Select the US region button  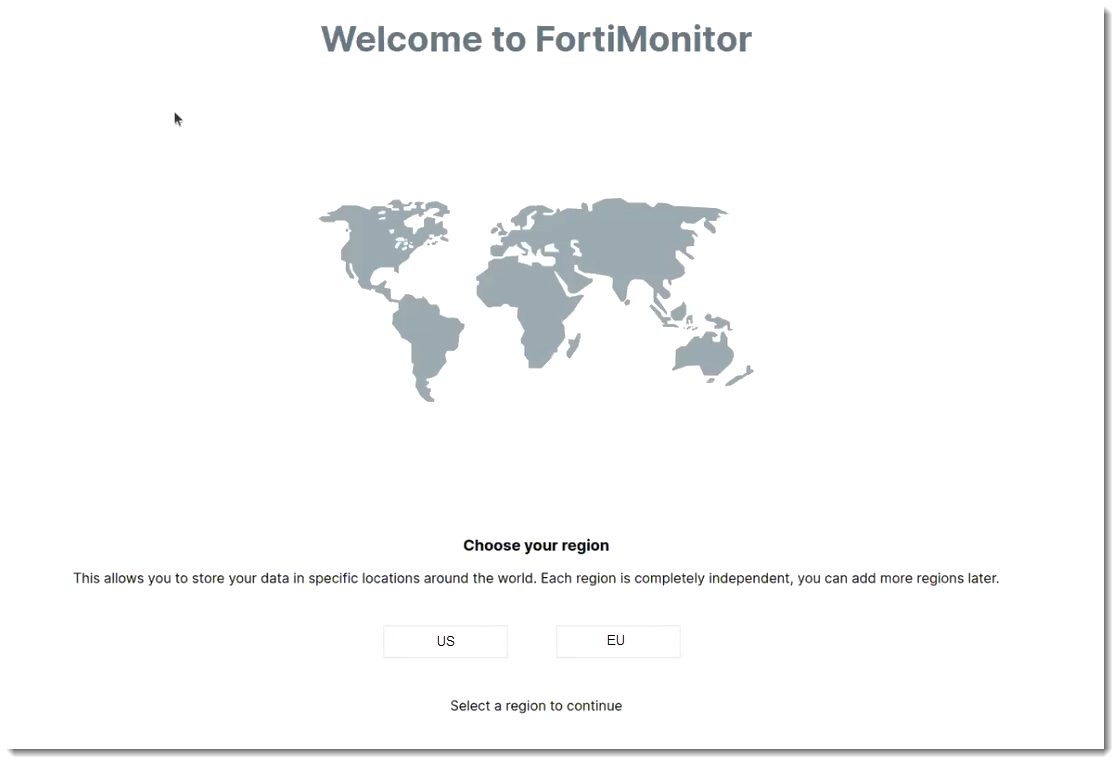445,641
